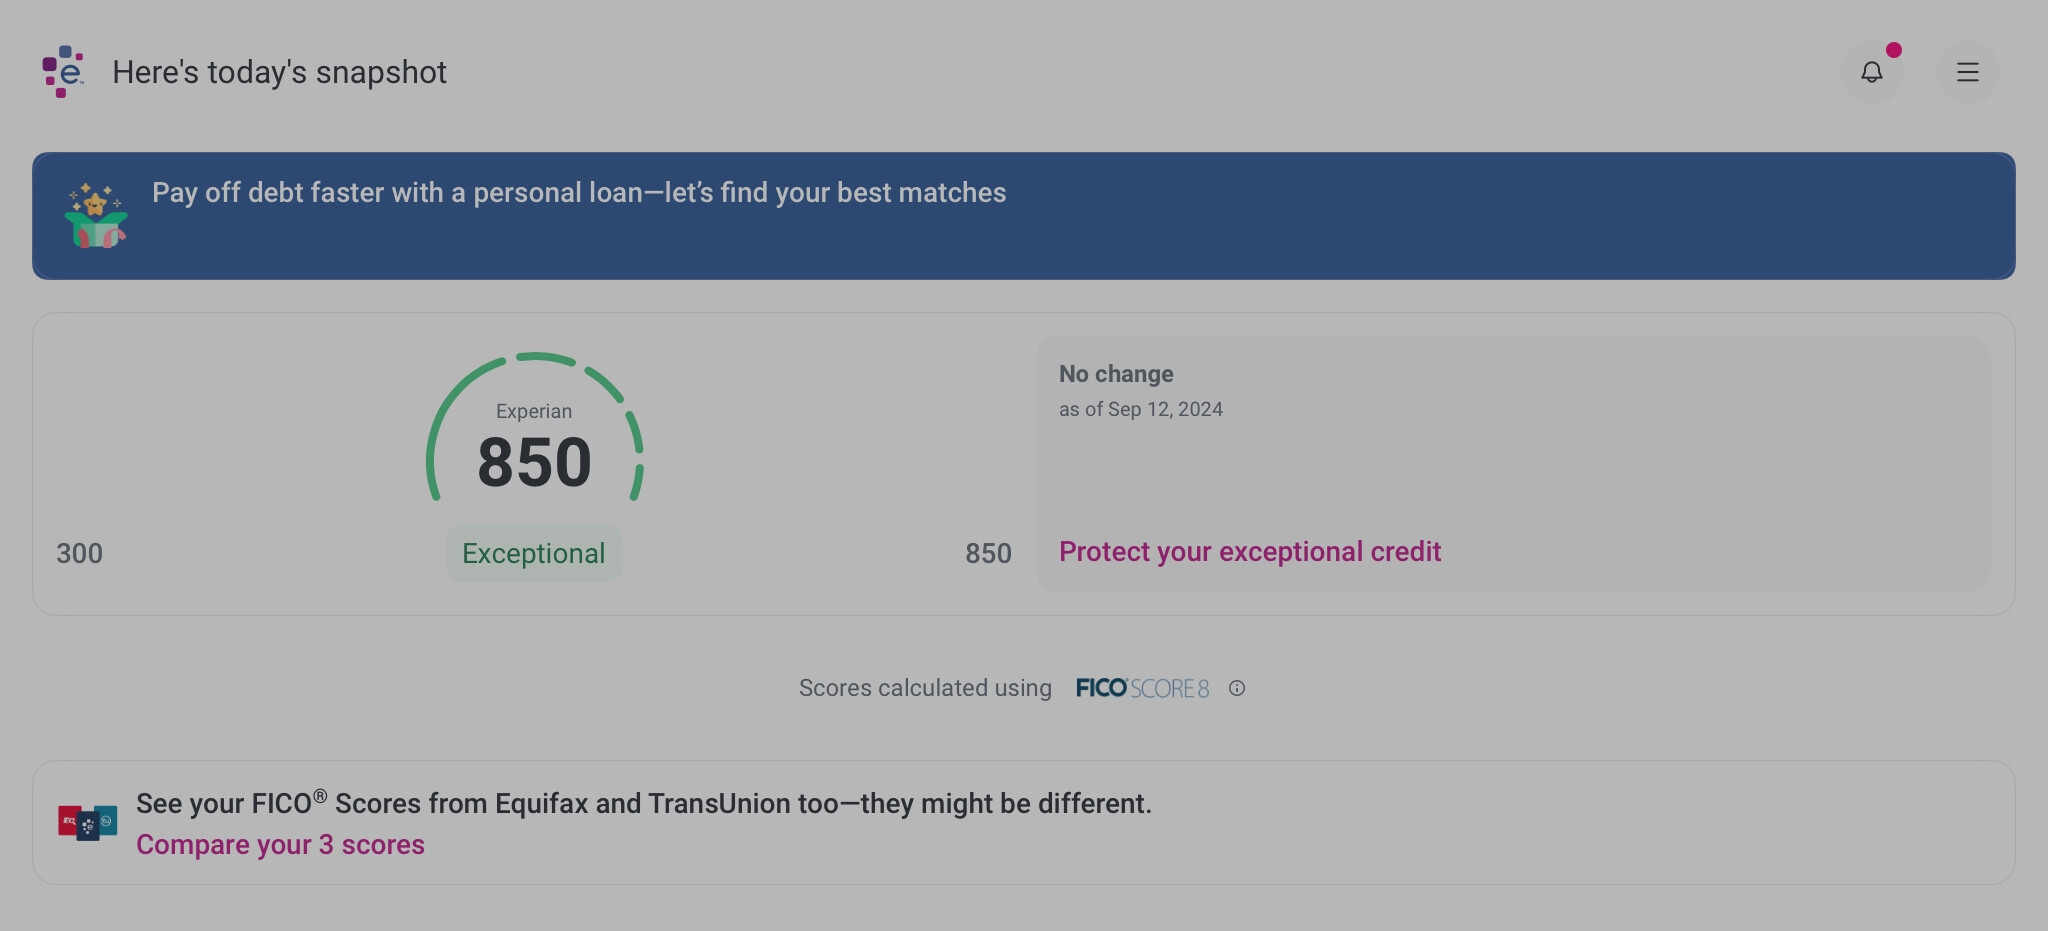Screen dimensions: 2048x931
Task: Open Compare your 3 scores link
Action: 280,845
